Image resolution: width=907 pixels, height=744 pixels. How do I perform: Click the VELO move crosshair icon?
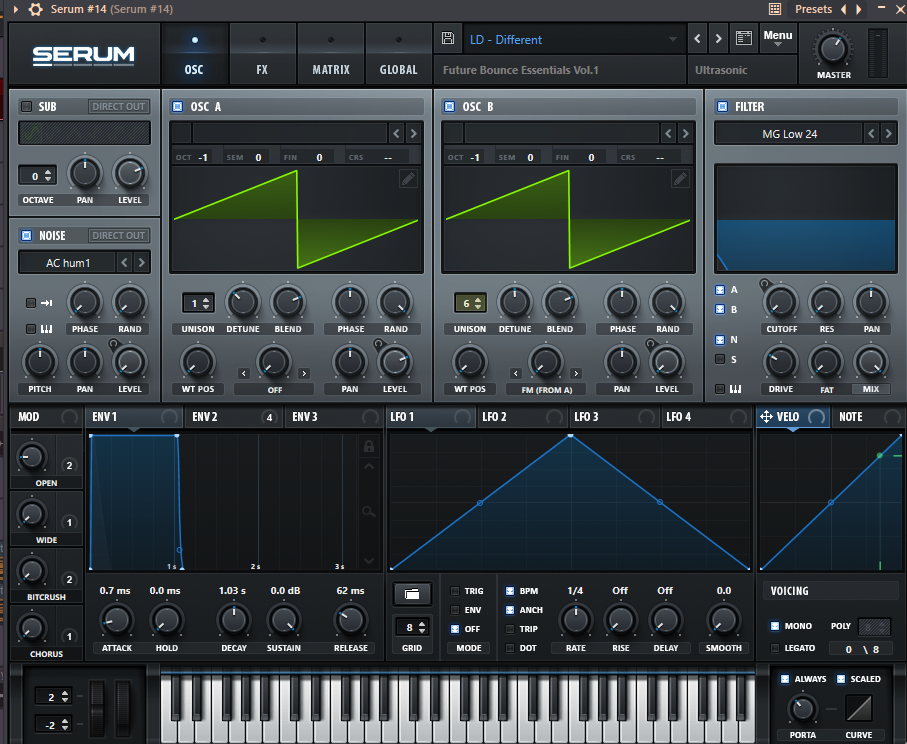pyautogui.click(x=766, y=417)
